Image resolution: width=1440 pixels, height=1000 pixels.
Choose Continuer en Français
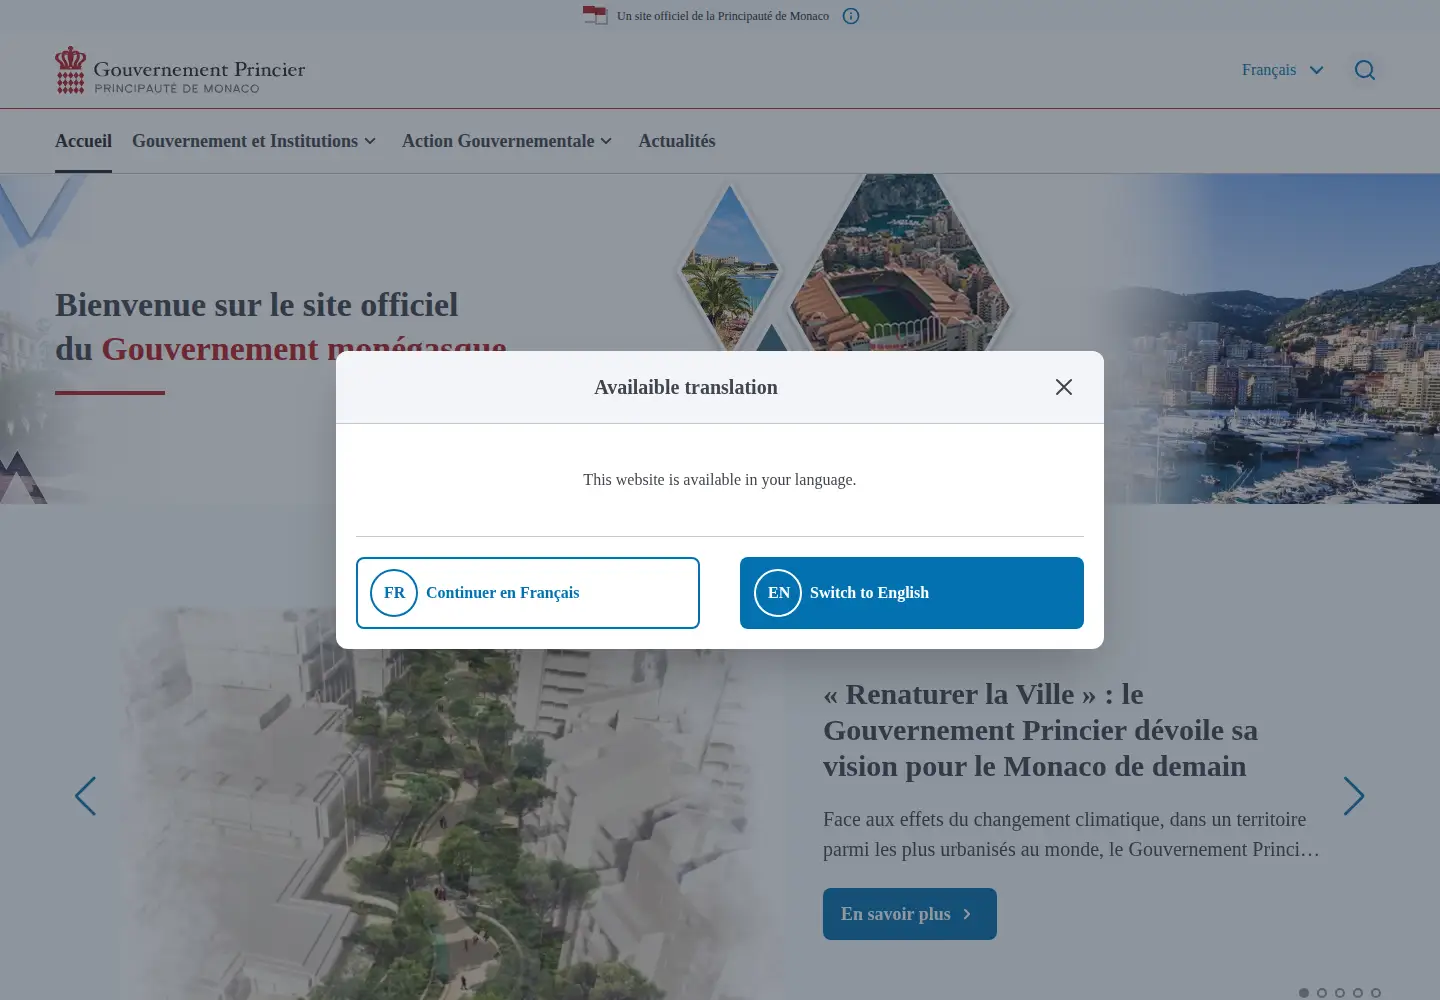pyautogui.click(x=528, y=593)
